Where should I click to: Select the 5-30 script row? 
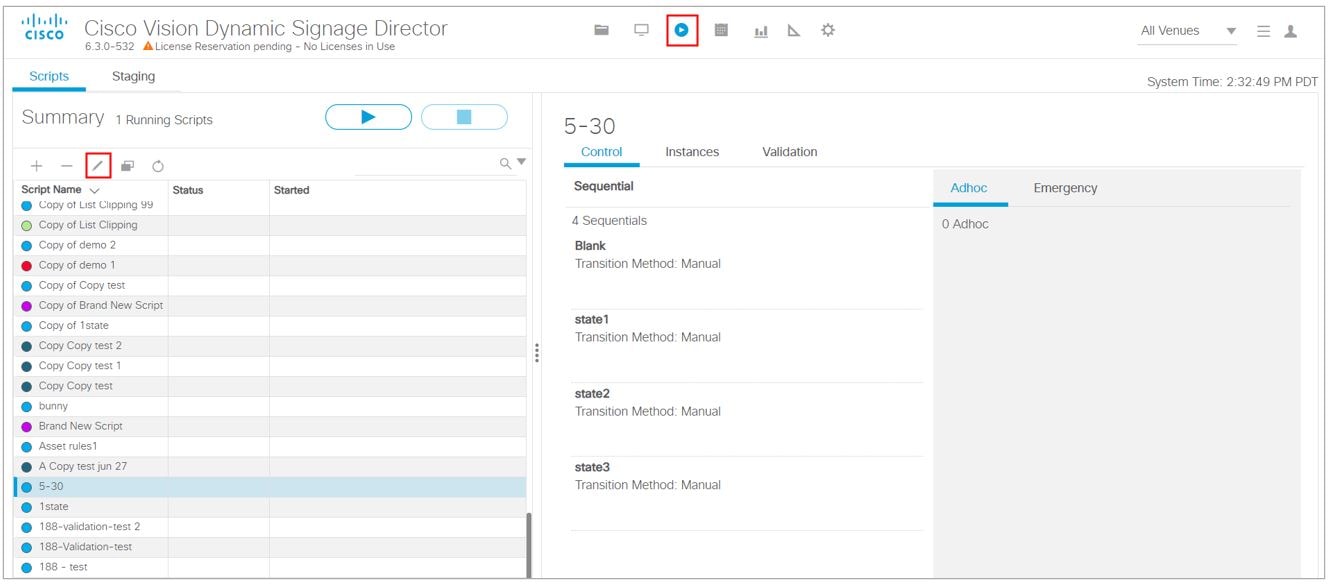click(270, 487)
